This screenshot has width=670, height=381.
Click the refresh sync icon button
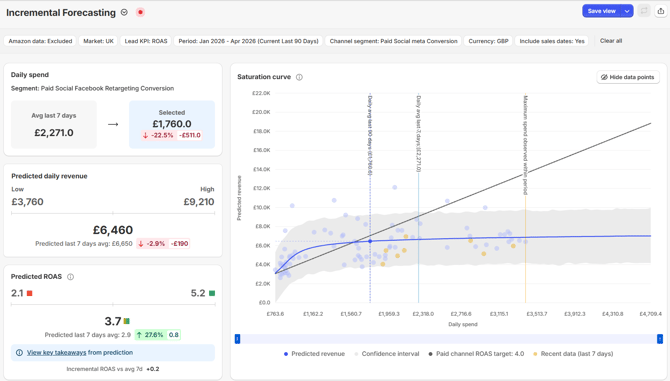[x=644, y=11]
